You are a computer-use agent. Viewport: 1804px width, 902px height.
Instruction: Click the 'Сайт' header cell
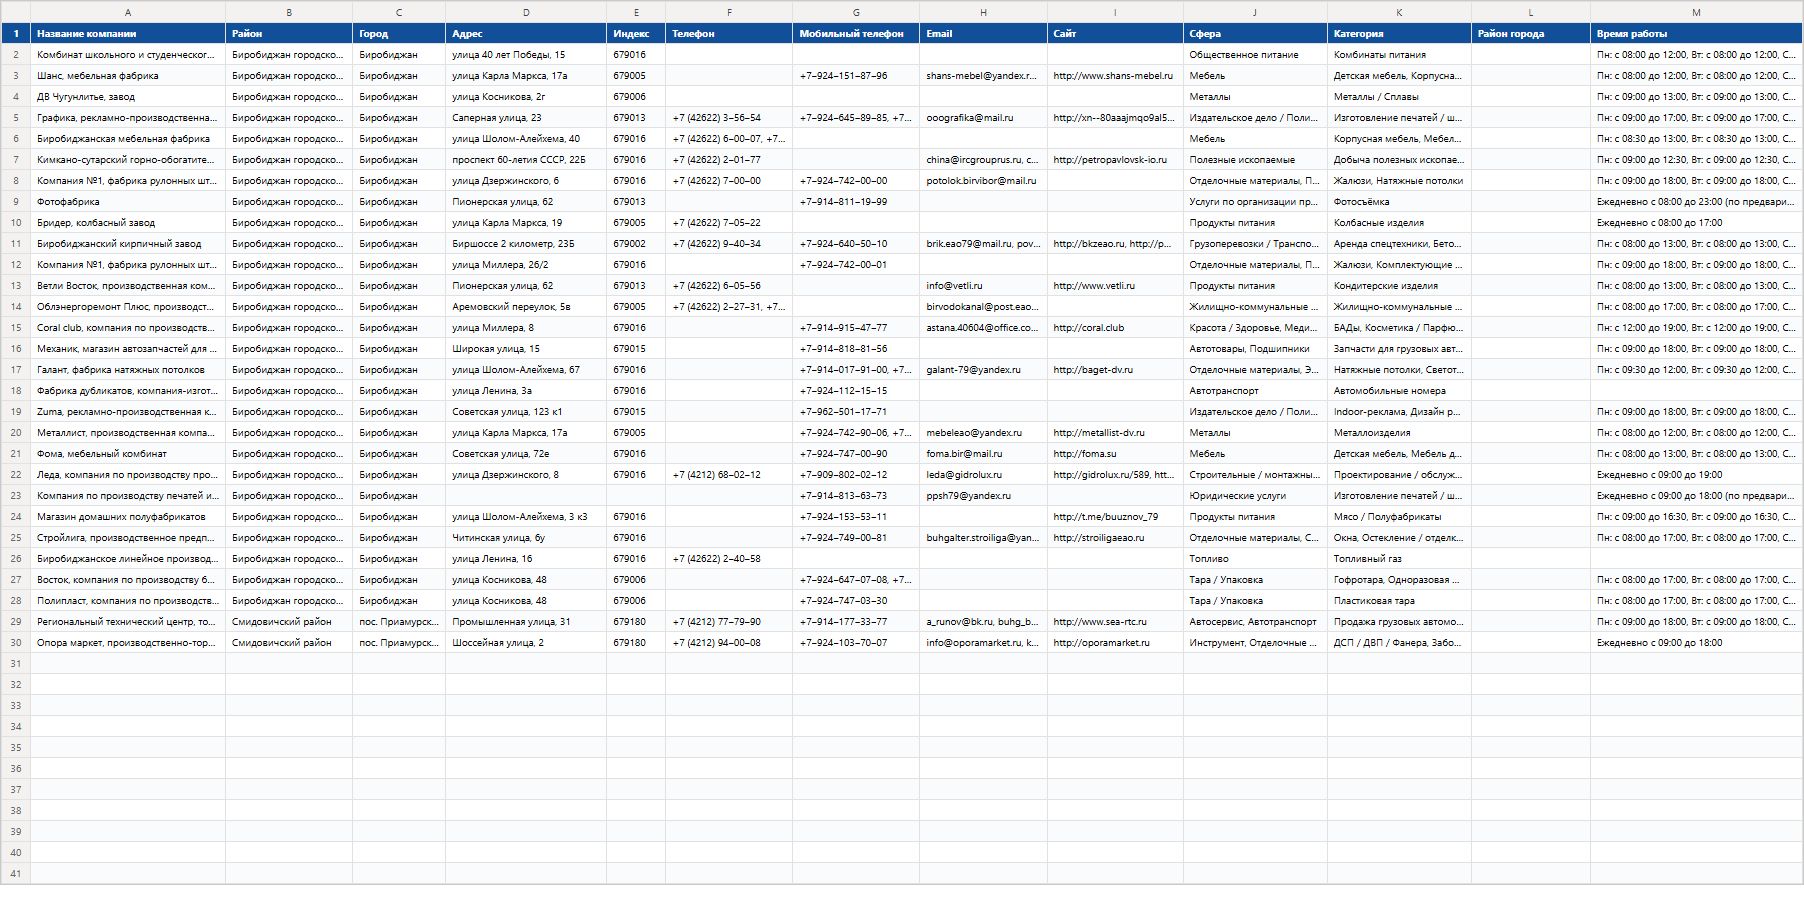click(1115, 33)
